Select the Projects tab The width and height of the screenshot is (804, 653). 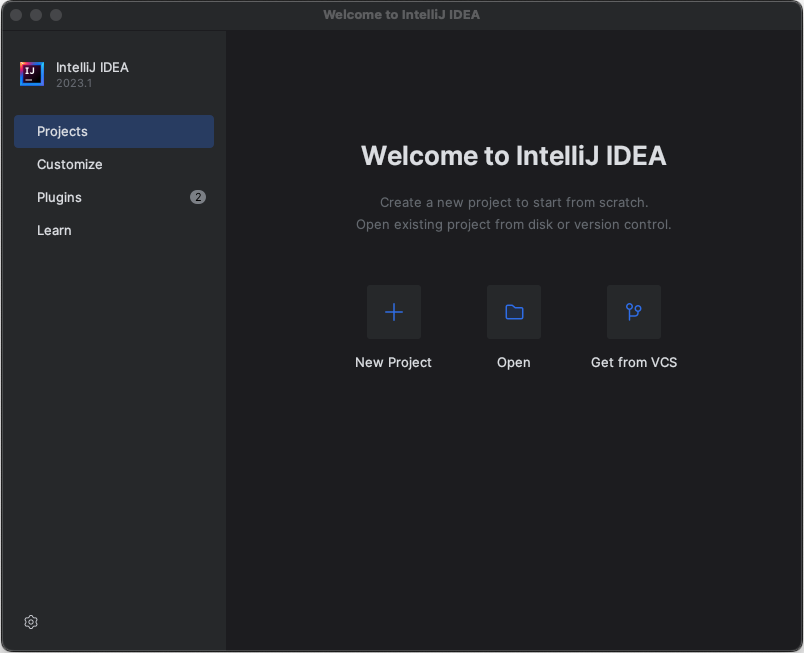pyautogui.click(x=114, y=131)
